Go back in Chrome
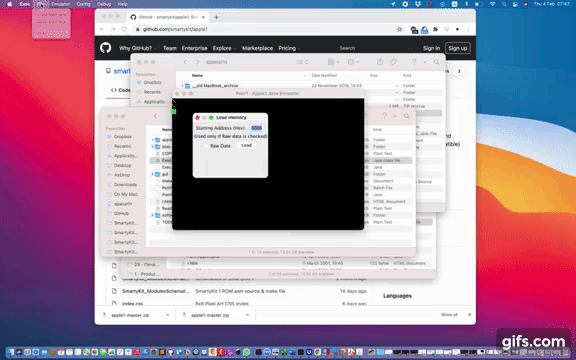Screen dimensions: 576x360 coord(102,29)
